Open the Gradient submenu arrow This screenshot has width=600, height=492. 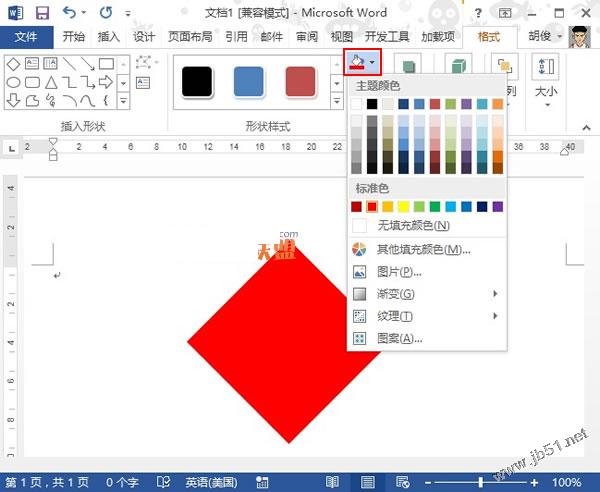[x=495, y=293]
